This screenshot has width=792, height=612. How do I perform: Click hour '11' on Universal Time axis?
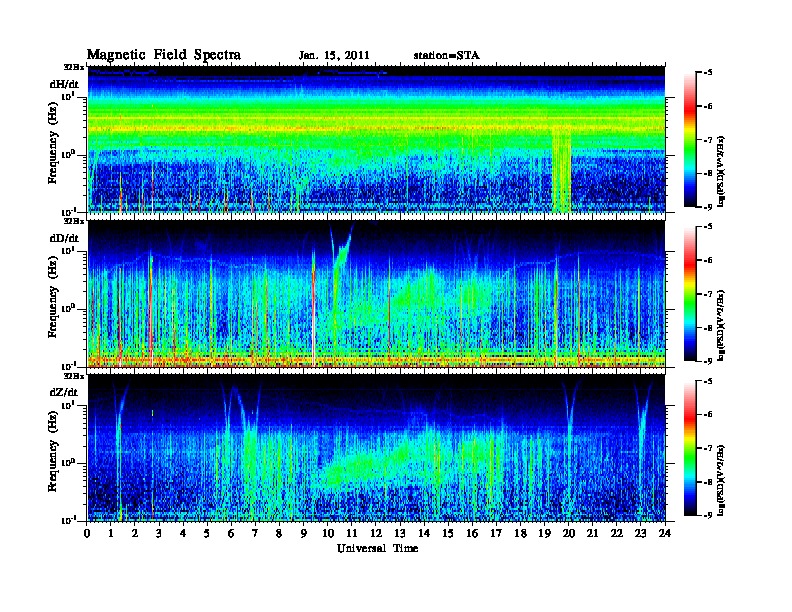click(x=352, y=533)
